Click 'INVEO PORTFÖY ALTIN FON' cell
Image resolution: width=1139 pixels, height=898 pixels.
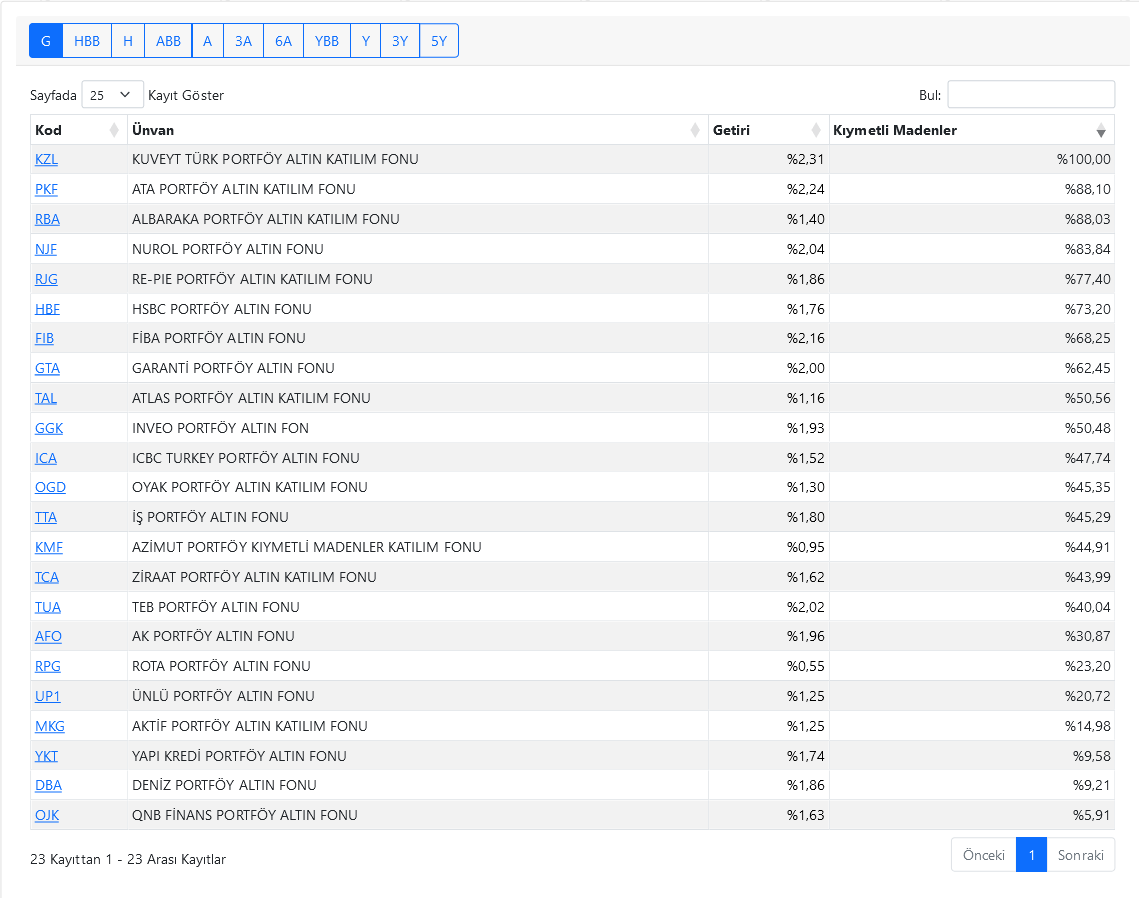coord(418,428)
